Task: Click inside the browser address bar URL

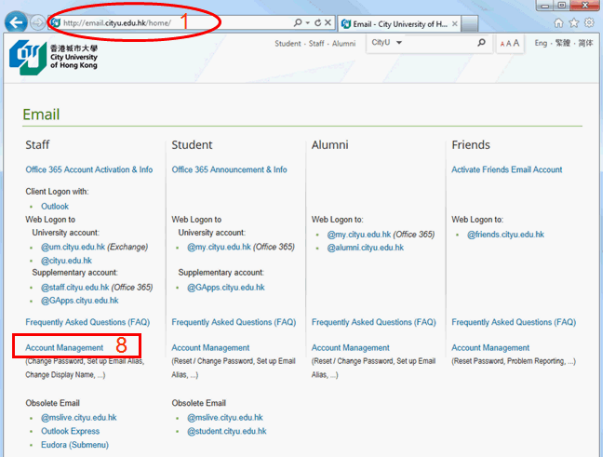Action: 170,21
